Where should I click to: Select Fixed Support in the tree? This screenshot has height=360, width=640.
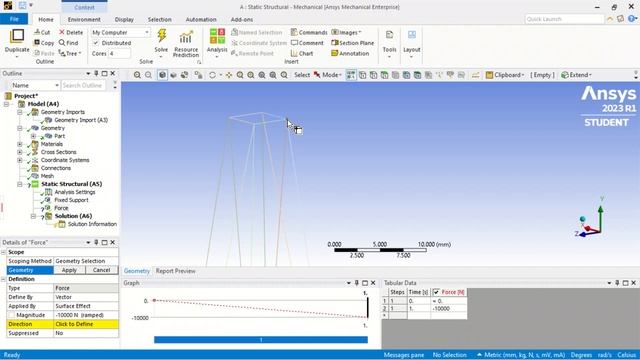[71, 200]
